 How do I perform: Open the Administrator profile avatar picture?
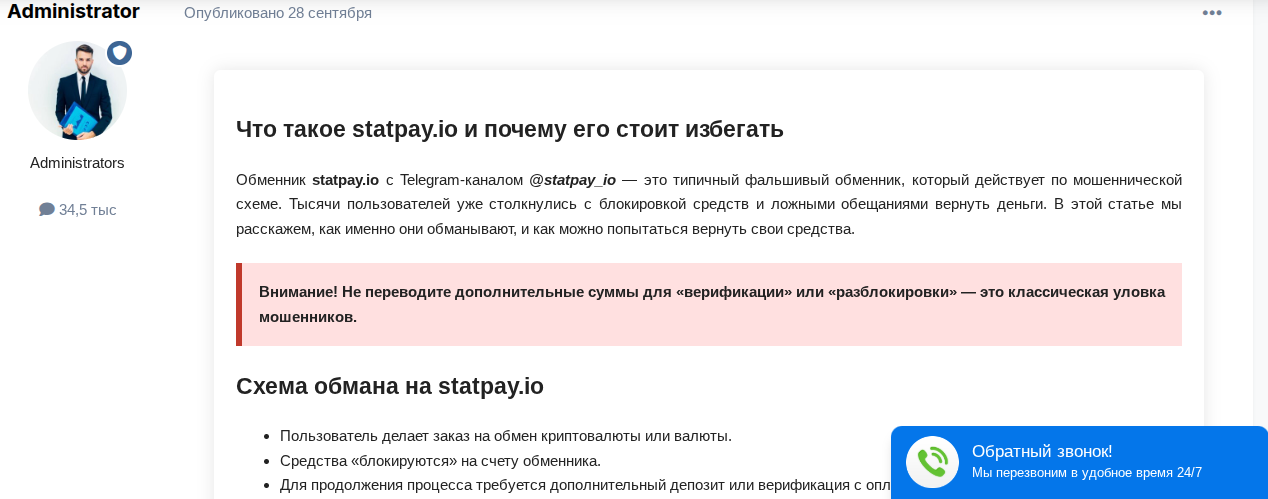pos(77,91)
